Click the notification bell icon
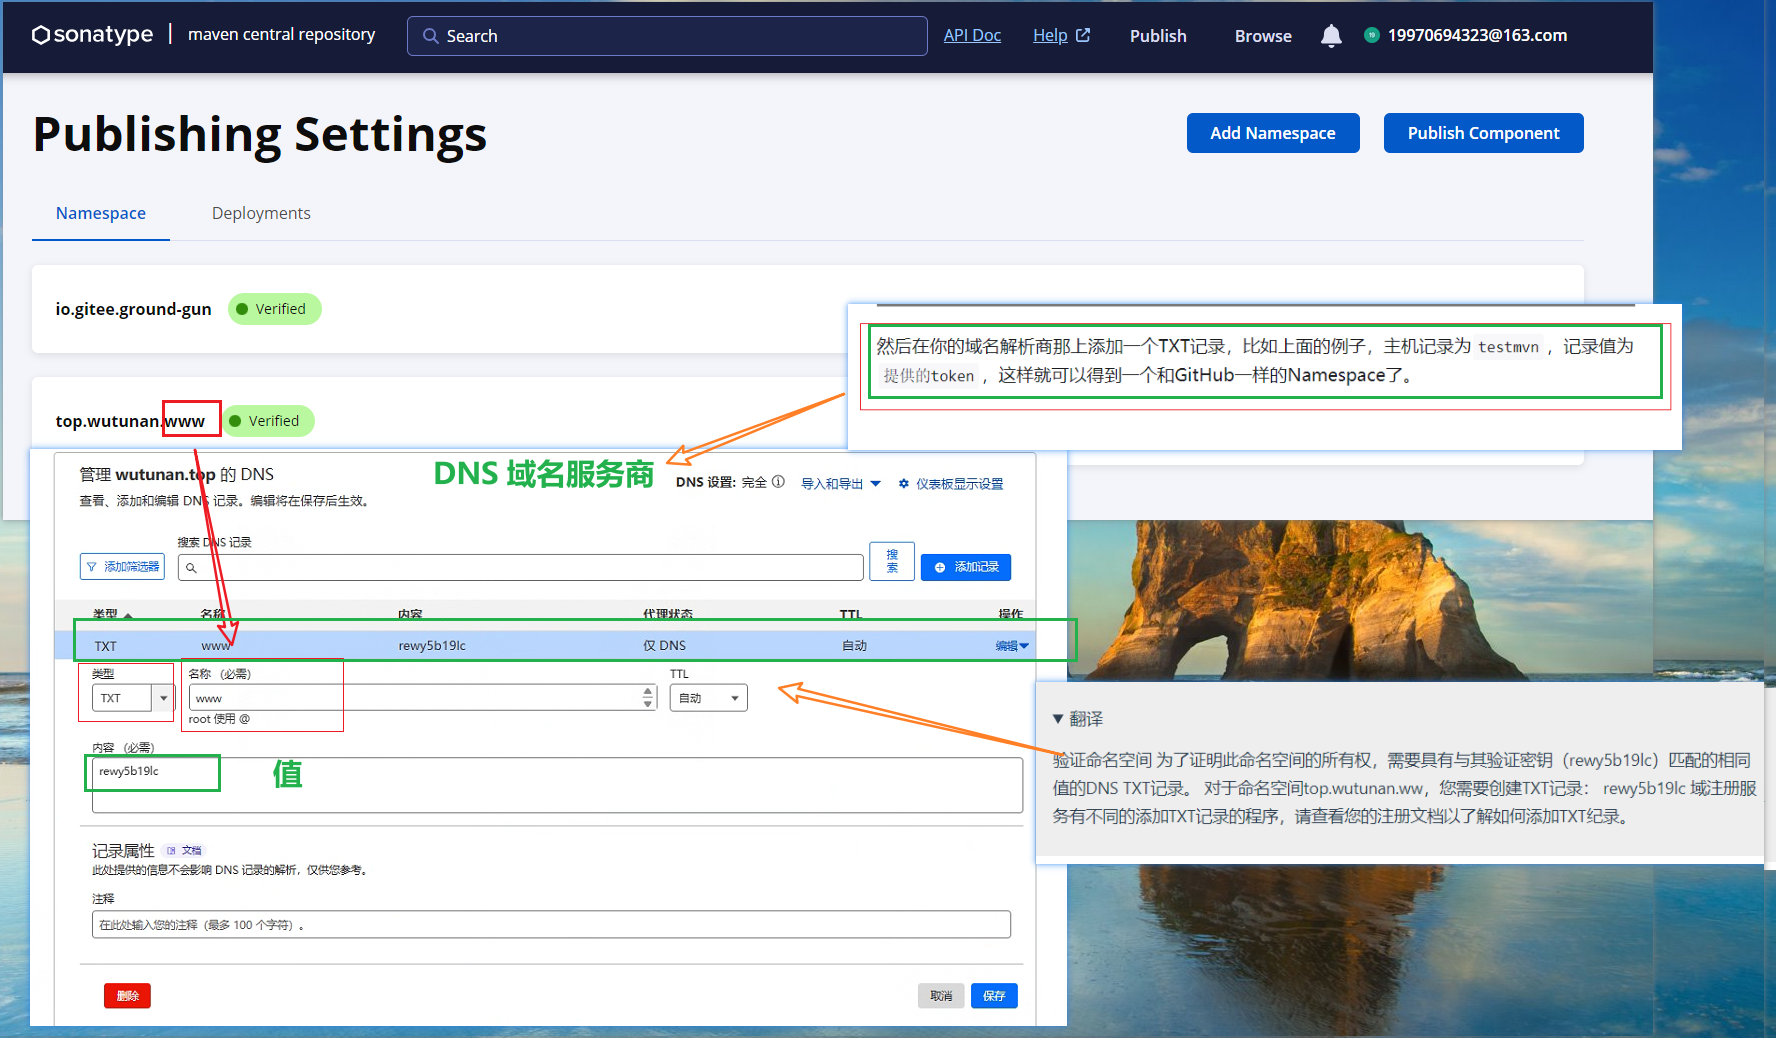The image size is (1776, 1038). tap(1330, 36)
